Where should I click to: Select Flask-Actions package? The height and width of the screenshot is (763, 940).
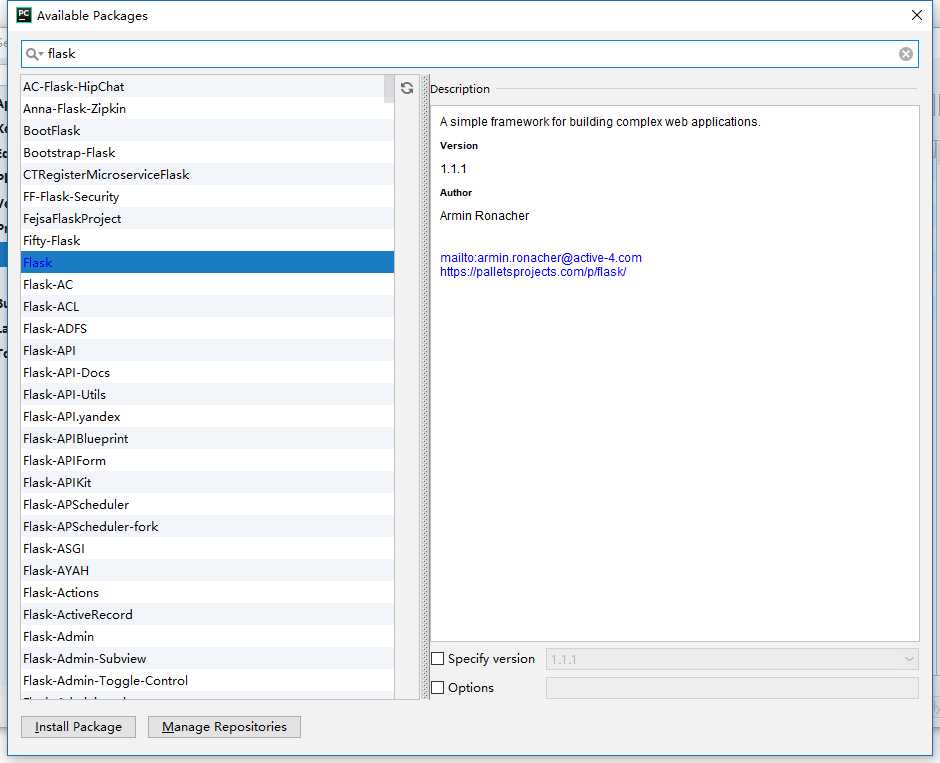tap(207, 592)
